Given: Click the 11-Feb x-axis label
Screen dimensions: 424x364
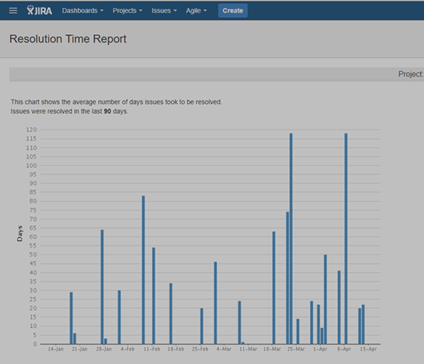Looking at the screenshot, I should coord(152,349).
